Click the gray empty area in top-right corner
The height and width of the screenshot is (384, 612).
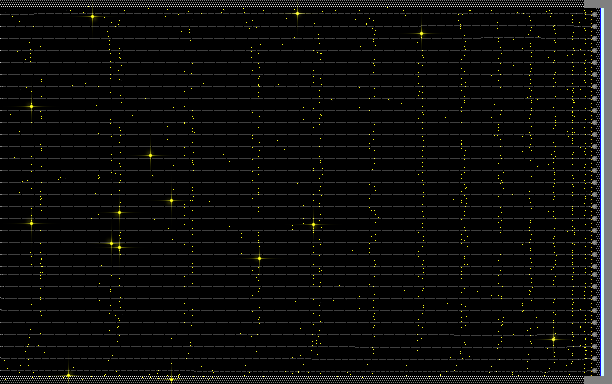598,4
